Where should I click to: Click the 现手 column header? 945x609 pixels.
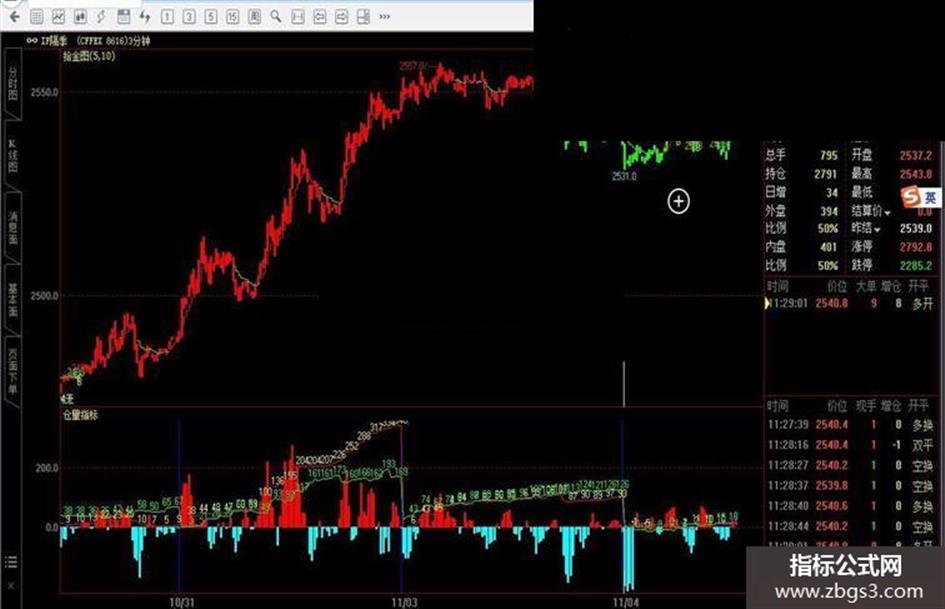pos(866,406)
